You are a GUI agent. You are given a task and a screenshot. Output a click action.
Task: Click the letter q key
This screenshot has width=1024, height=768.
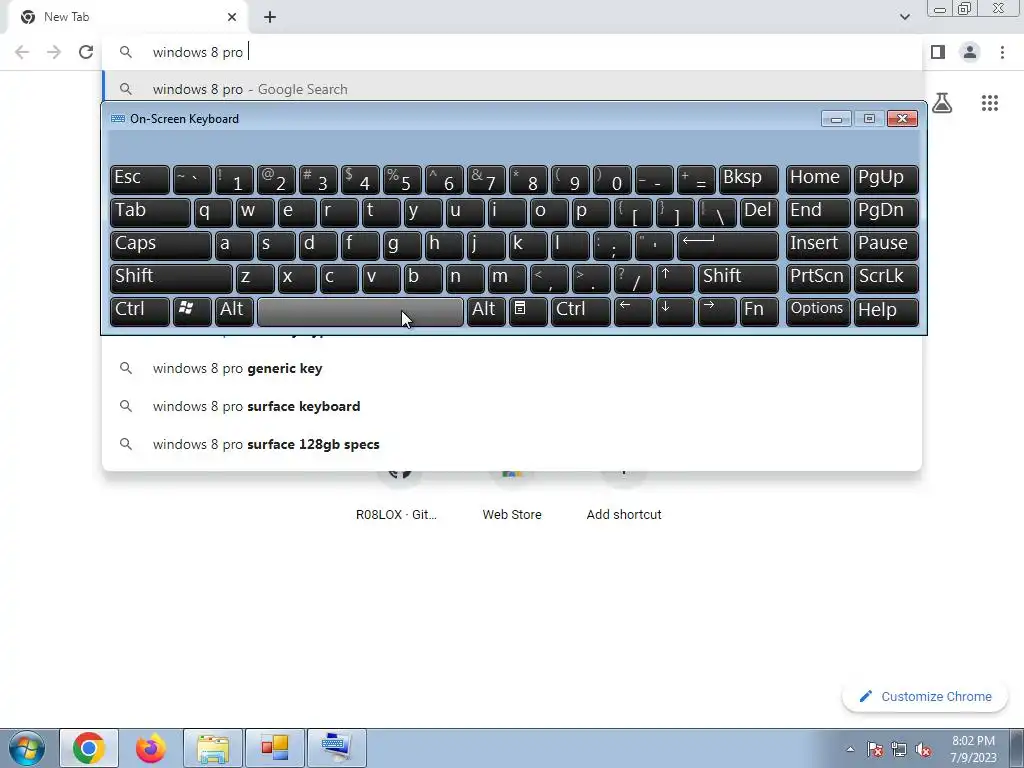click(x=213, y=212)
